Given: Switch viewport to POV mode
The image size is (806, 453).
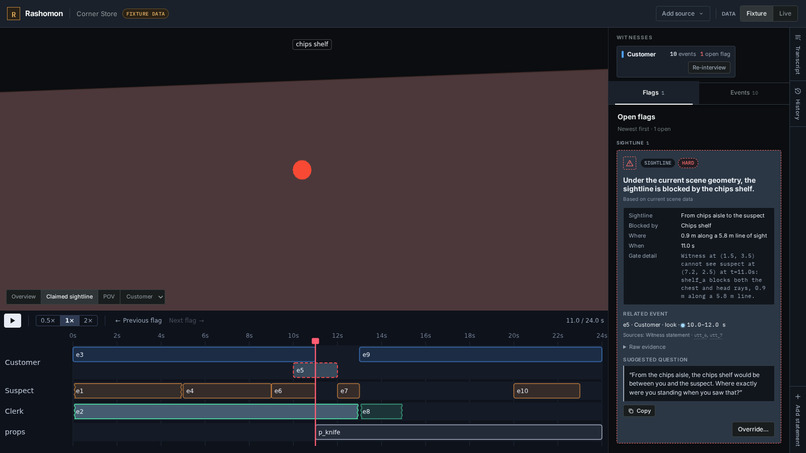Looking at the screenshot, I should click(109, 297).
